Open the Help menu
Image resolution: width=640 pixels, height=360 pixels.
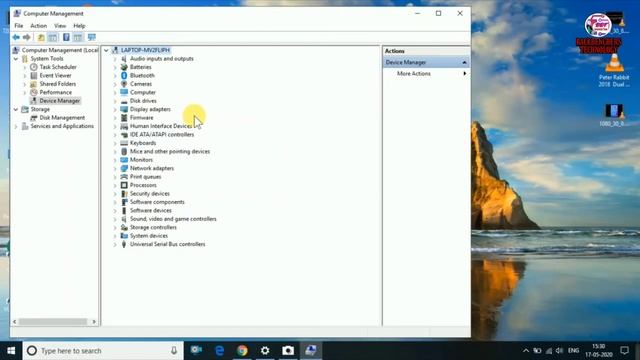tap(79, 26)
